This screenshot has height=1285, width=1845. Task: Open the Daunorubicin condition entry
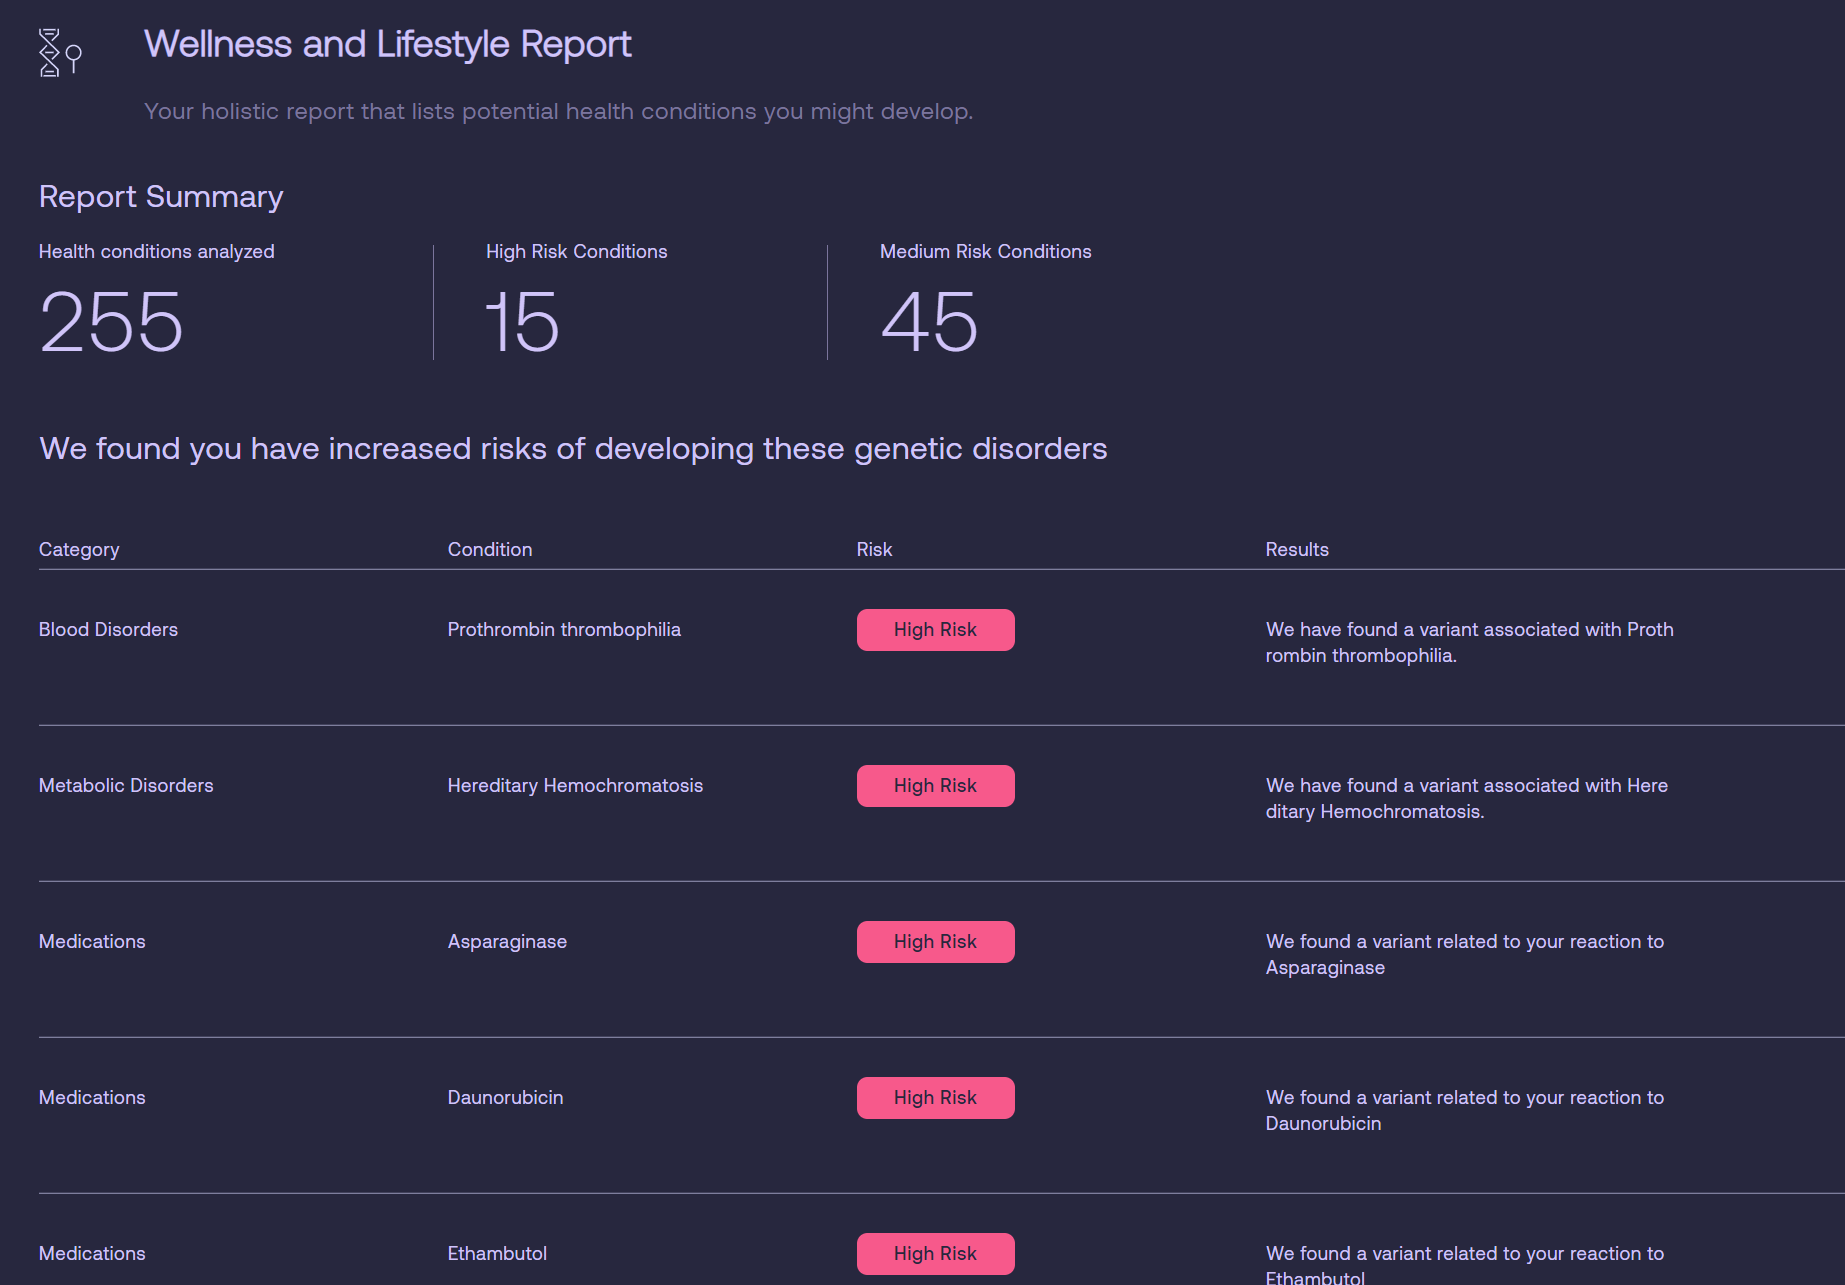point(505,1098)
